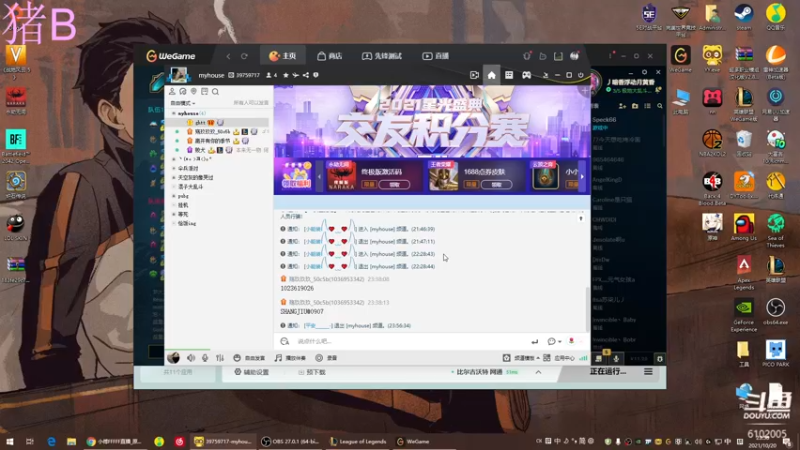Switch to the 先锋测试 tab in WeGame

pyautogui.click(x=382, y=56)
